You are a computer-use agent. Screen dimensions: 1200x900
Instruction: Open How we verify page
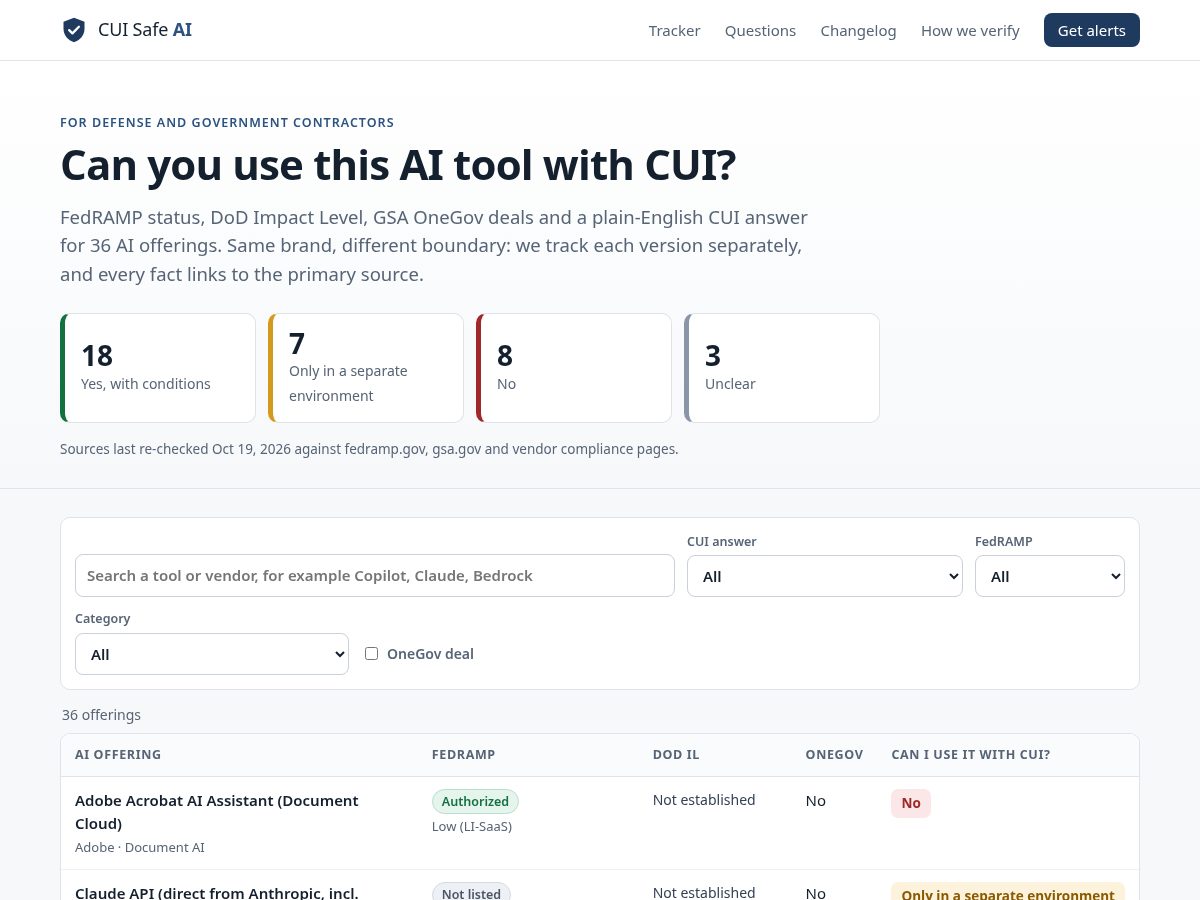pos(970,31)
